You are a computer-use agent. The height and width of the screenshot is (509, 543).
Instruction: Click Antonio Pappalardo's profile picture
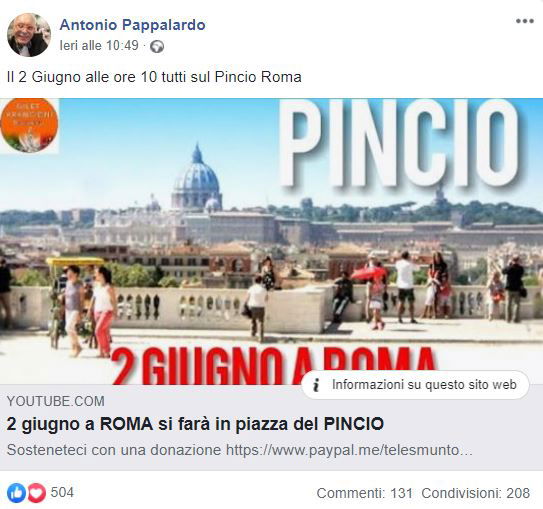29,35
